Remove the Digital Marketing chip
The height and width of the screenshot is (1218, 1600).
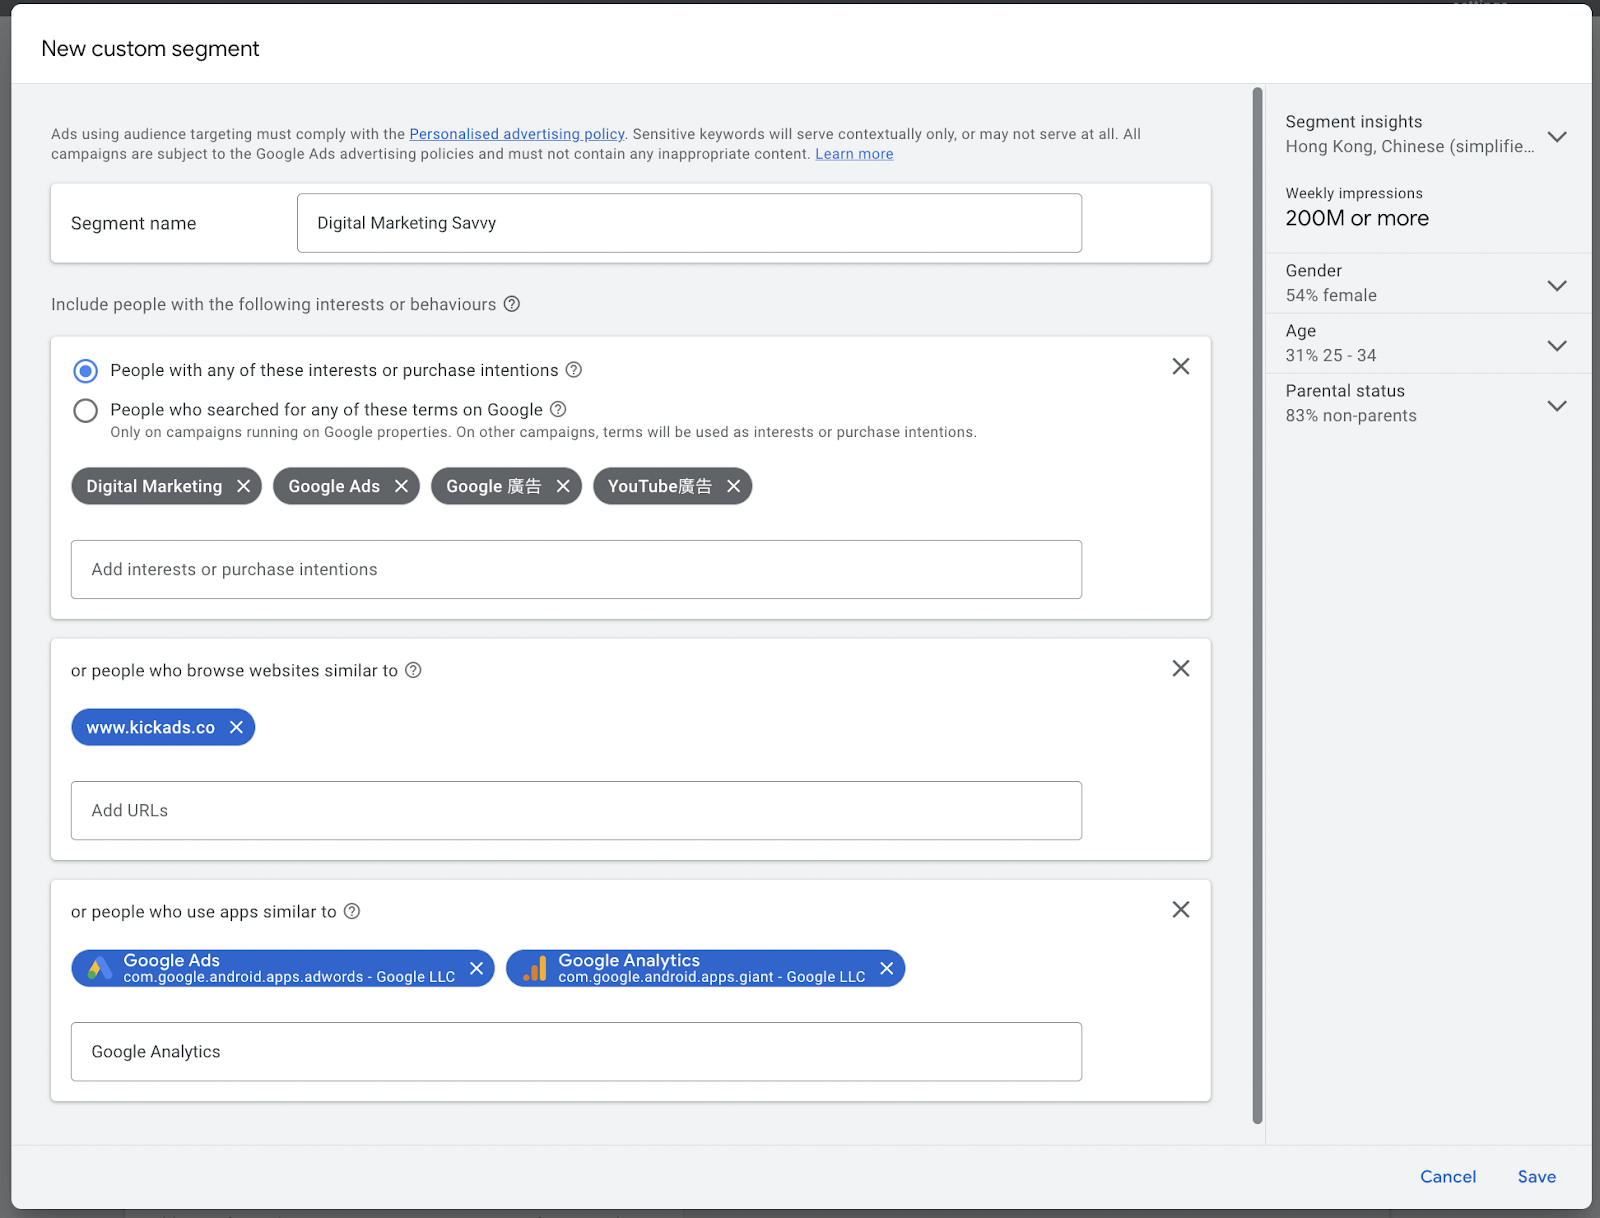click(x=243, y=486)
